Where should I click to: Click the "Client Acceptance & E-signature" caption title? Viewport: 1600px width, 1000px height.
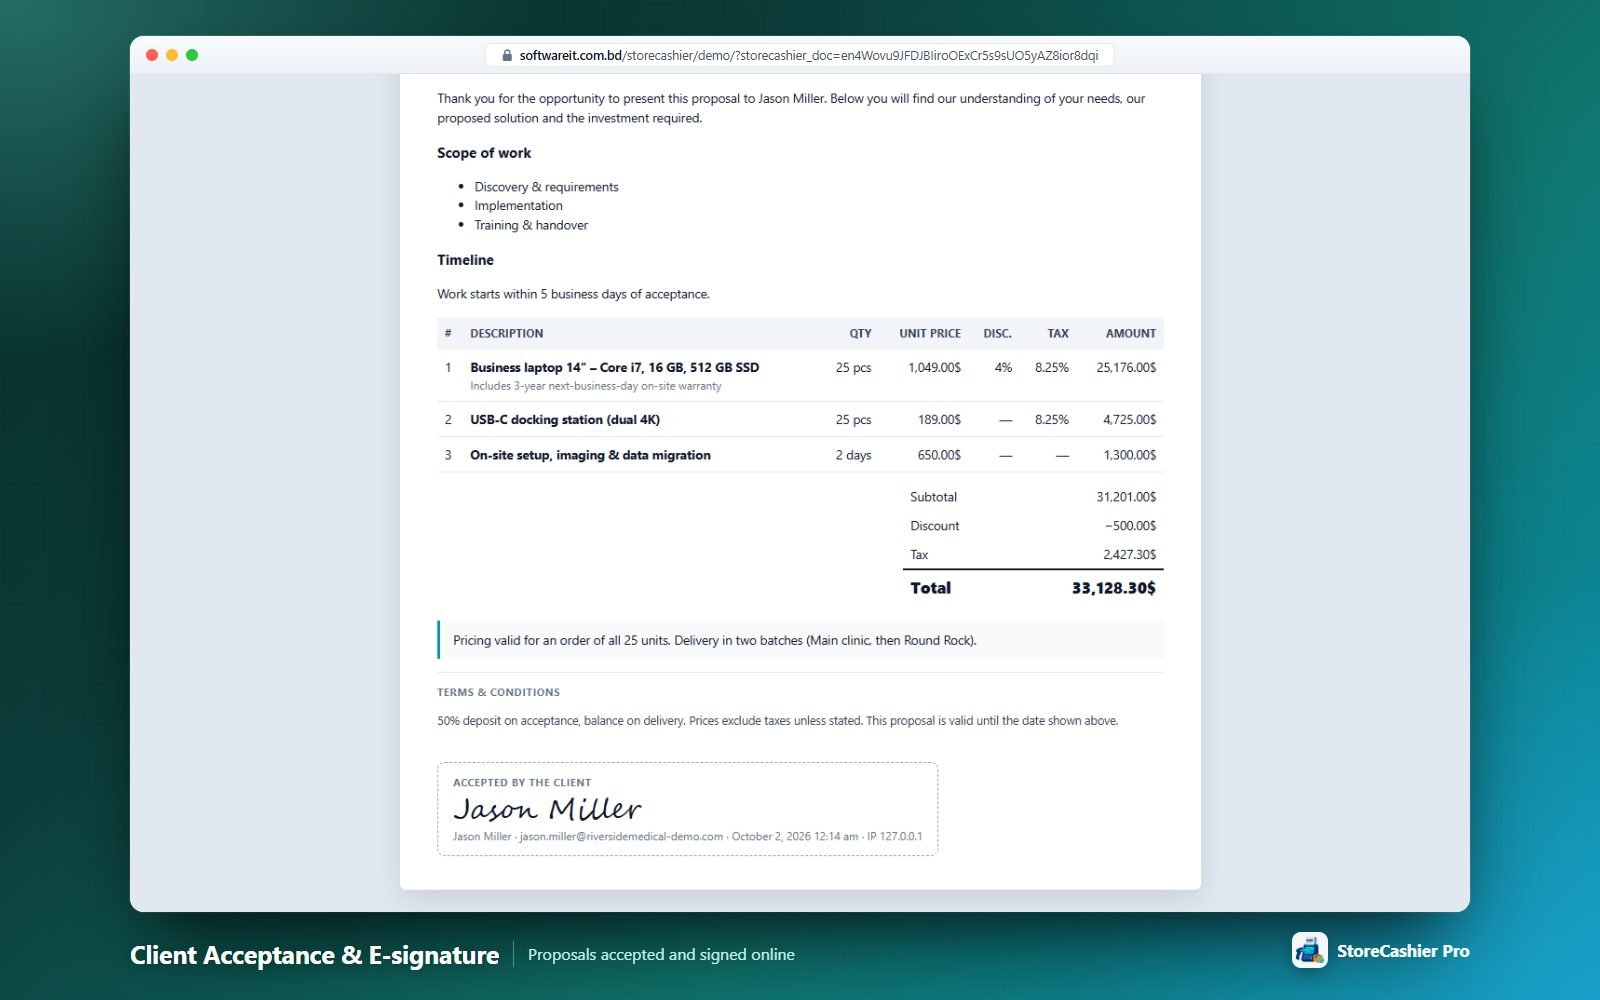pyautogui.click(x=314, y=956)
